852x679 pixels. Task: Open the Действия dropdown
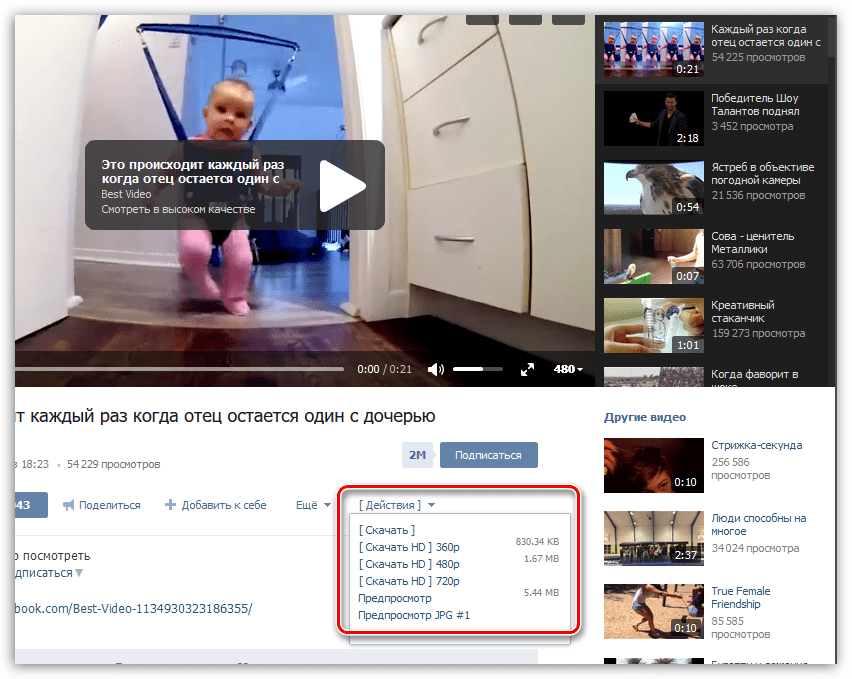pyautogui.click(x=397, y=505)
